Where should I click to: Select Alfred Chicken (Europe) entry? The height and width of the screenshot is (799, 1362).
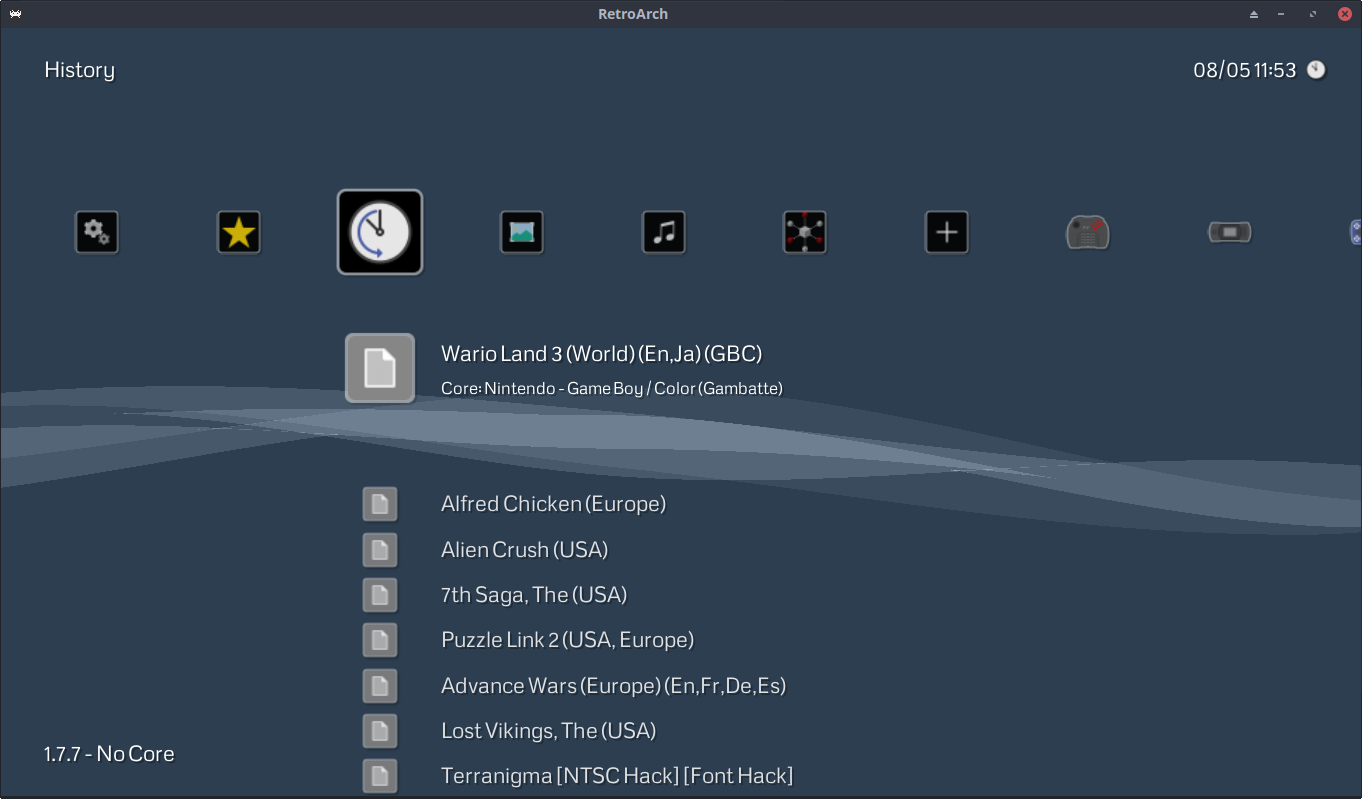(x=553, y=504)
